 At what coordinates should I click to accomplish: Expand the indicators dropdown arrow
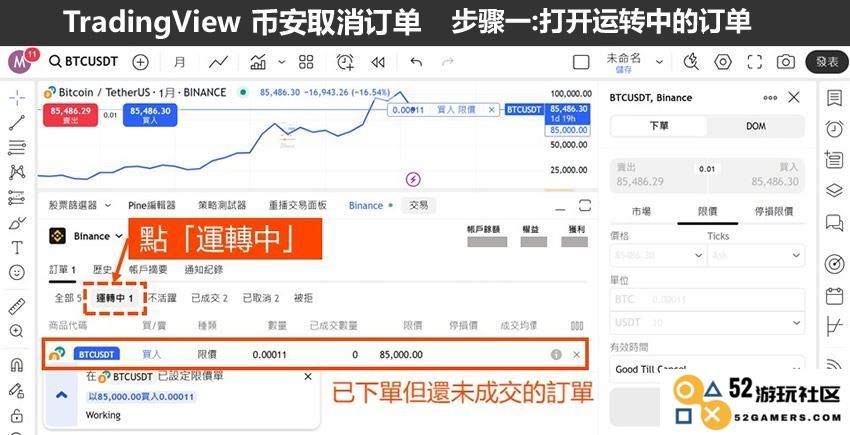[281, 62]
